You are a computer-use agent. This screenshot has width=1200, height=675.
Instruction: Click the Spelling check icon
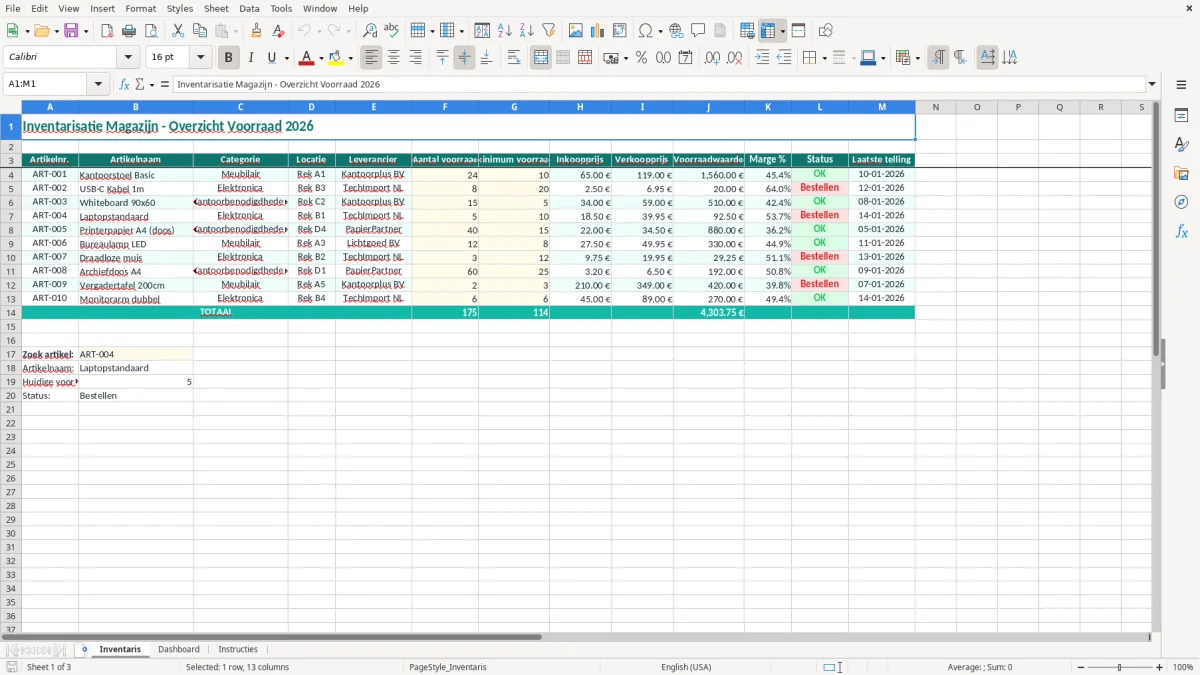[392, 31]
